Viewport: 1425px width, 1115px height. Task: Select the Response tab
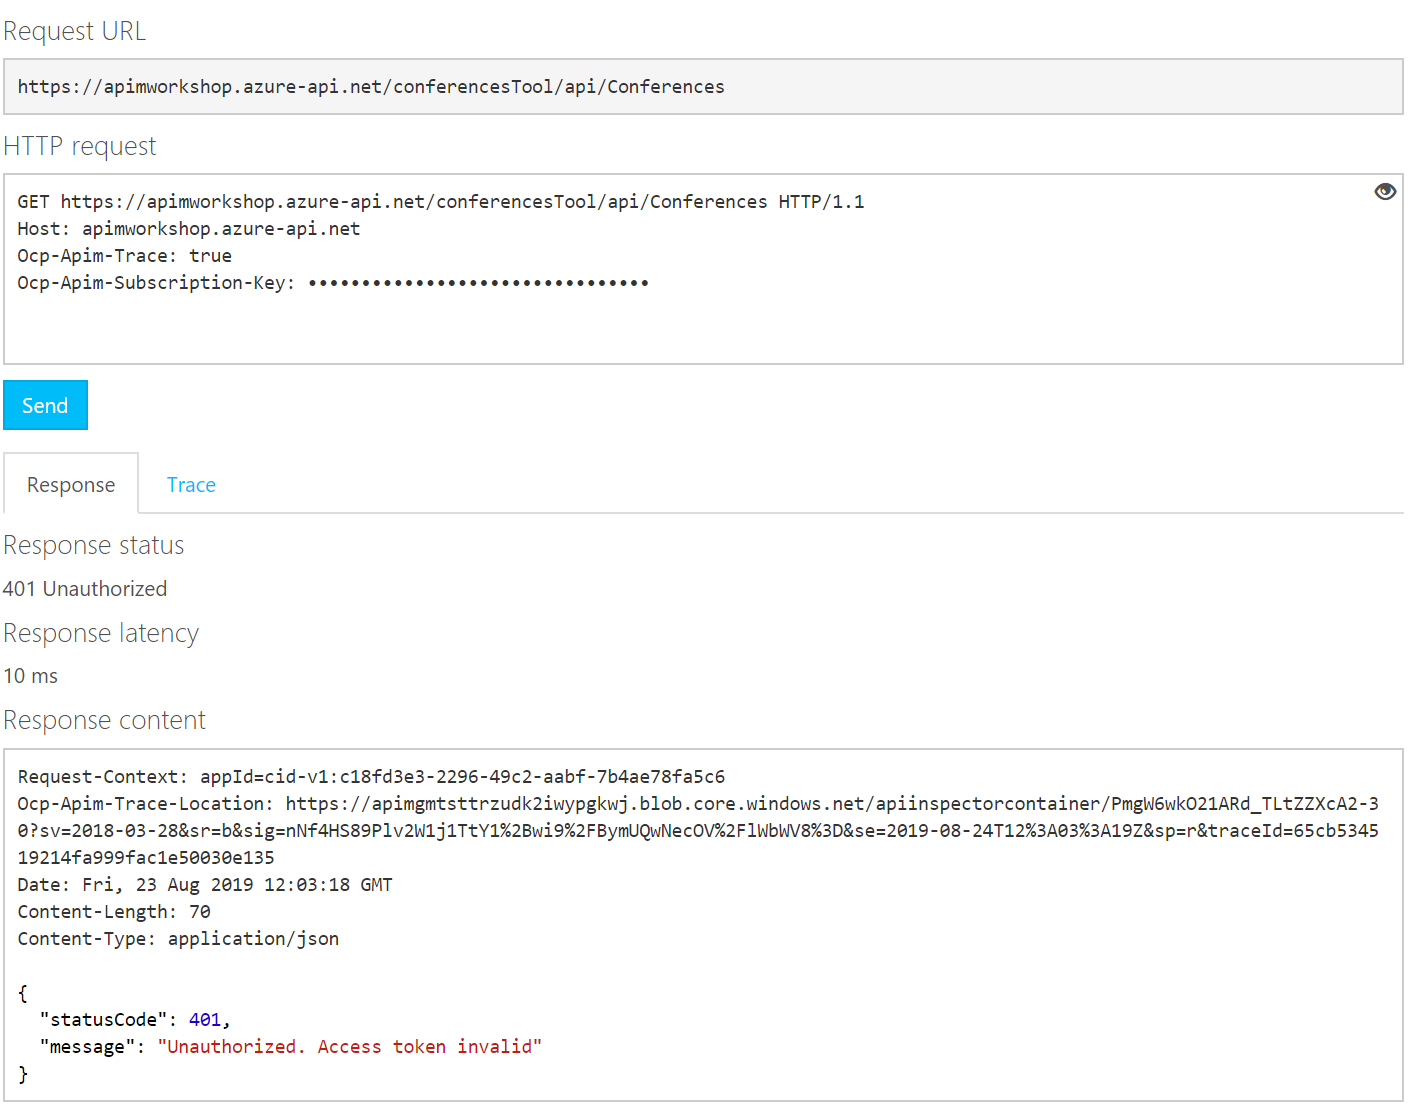coord(71,485)
